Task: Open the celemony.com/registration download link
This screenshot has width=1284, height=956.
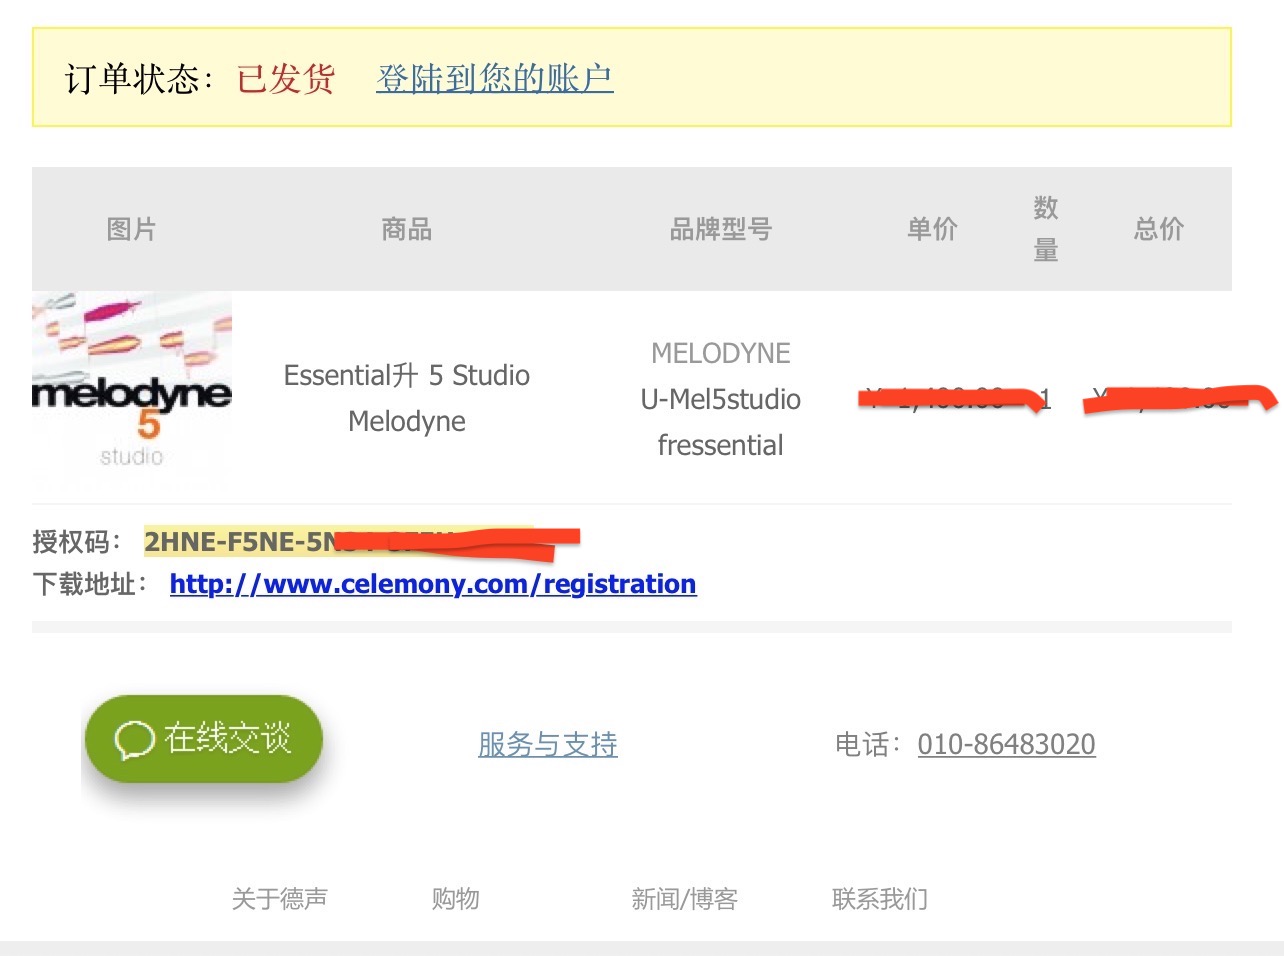Action: coord(433,584)
